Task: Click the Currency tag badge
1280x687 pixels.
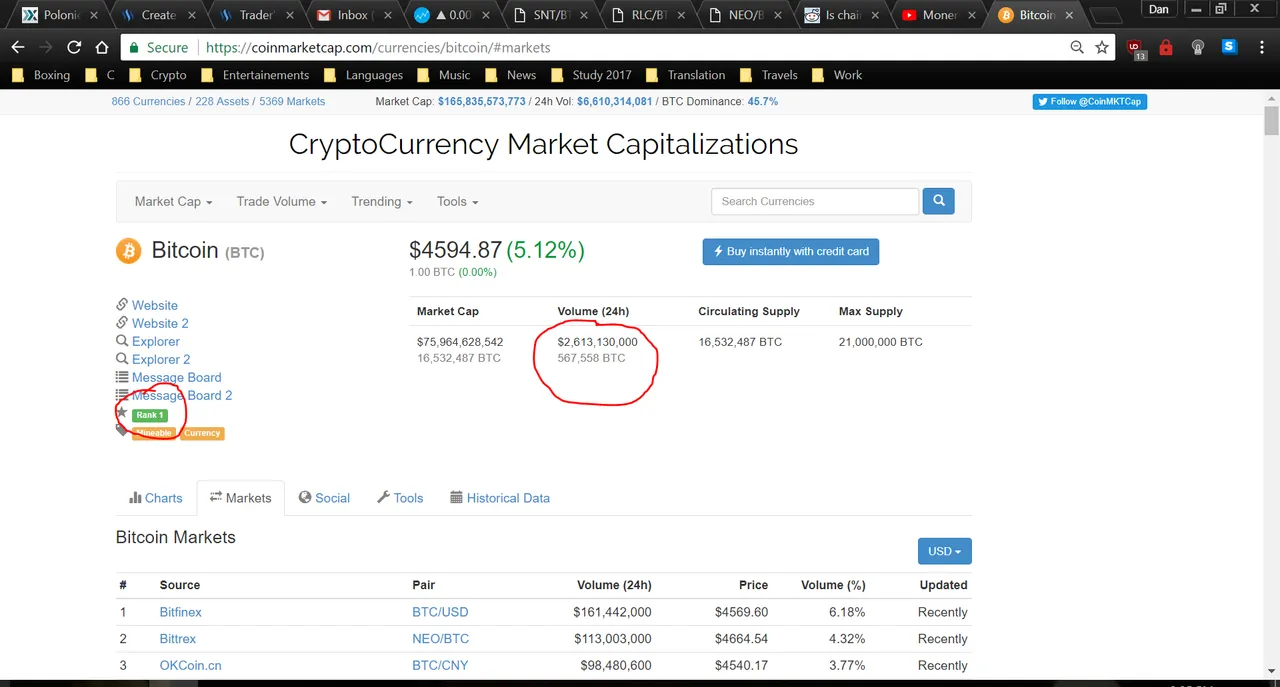Action: tap(202, 433)
